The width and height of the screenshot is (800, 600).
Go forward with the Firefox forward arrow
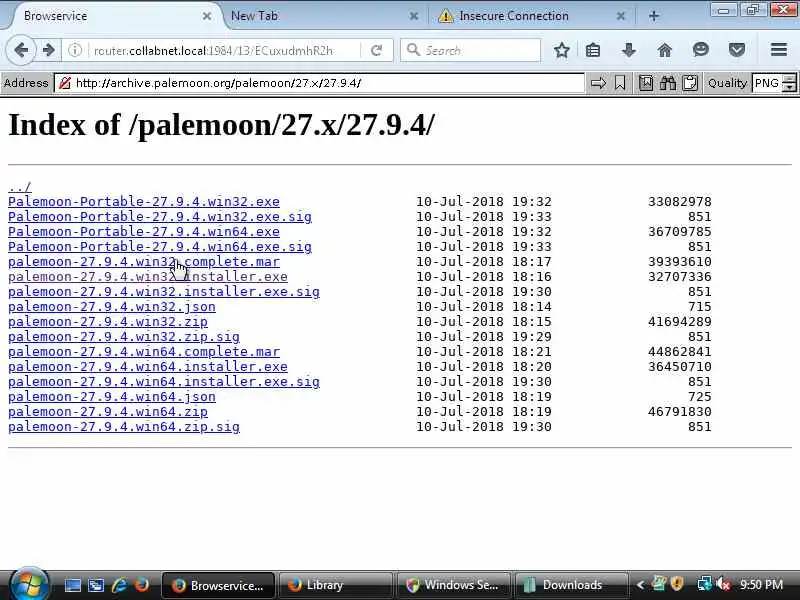48,50
